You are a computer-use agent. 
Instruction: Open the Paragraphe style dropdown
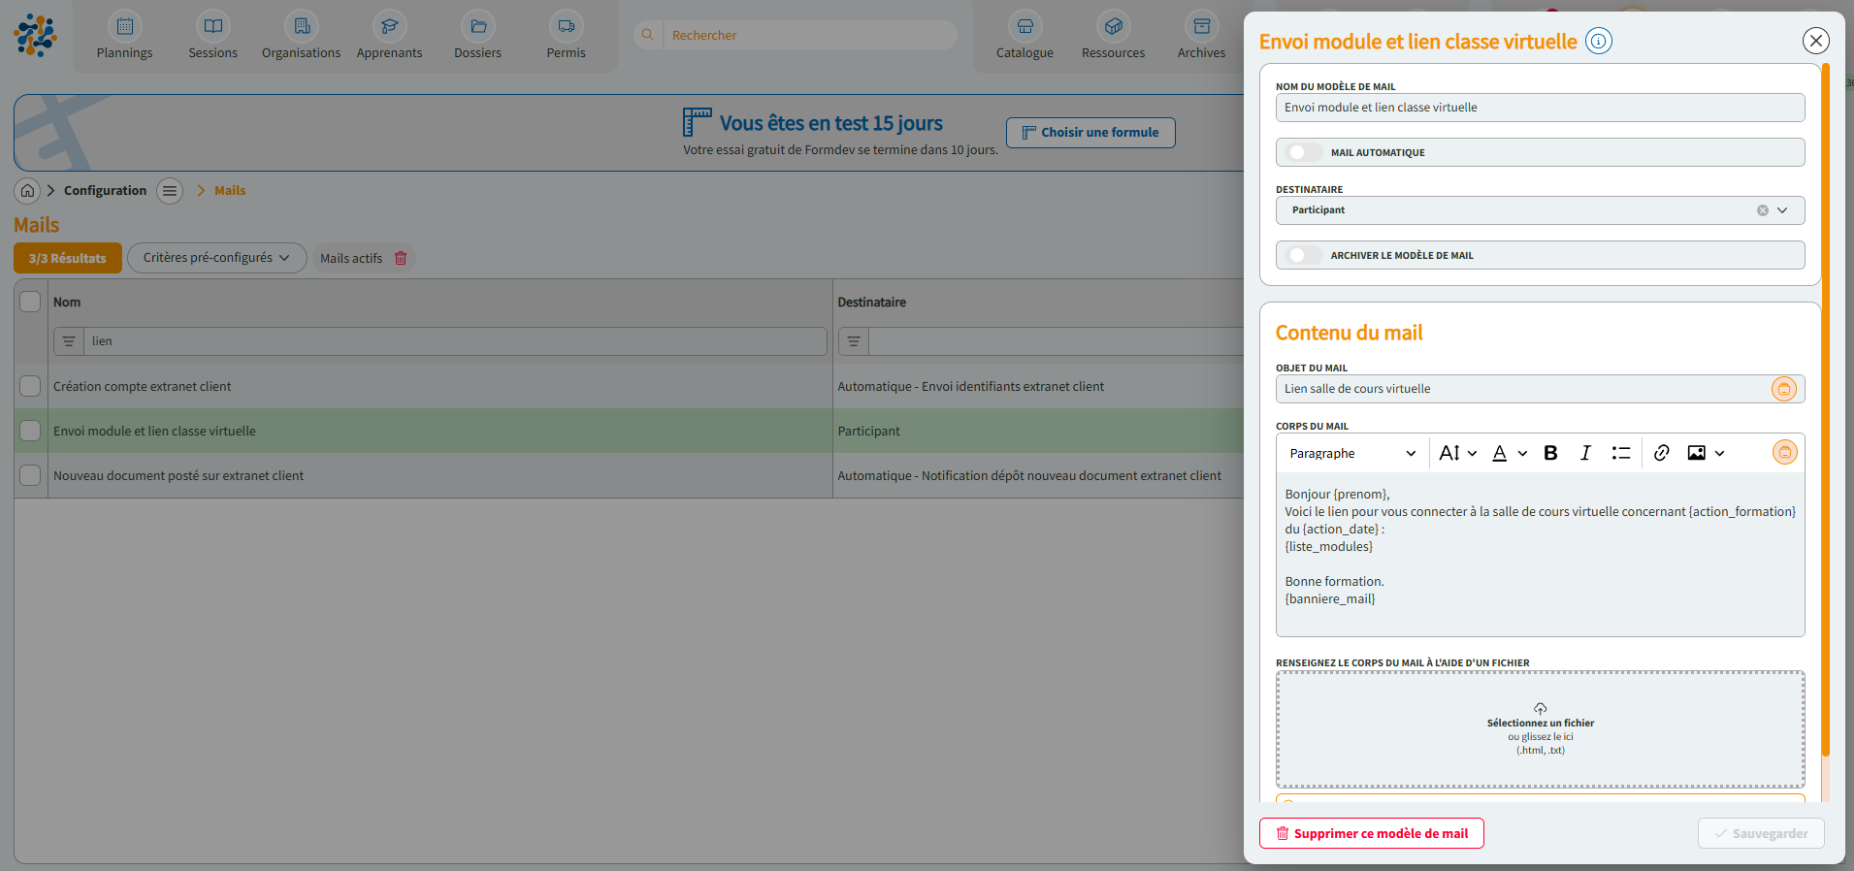pyautogui.click(x=1352, y=453)
